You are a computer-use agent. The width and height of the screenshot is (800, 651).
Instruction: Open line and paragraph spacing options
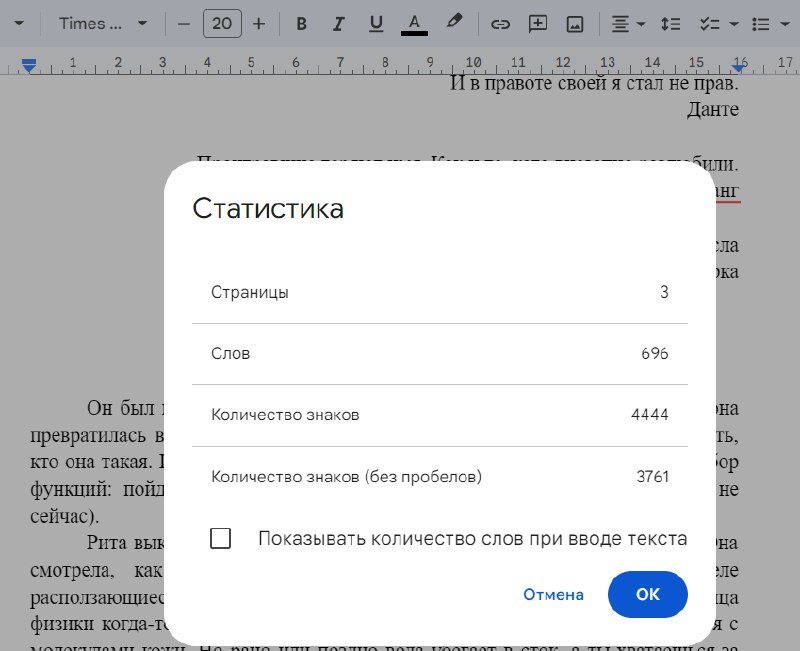point(670,24)
